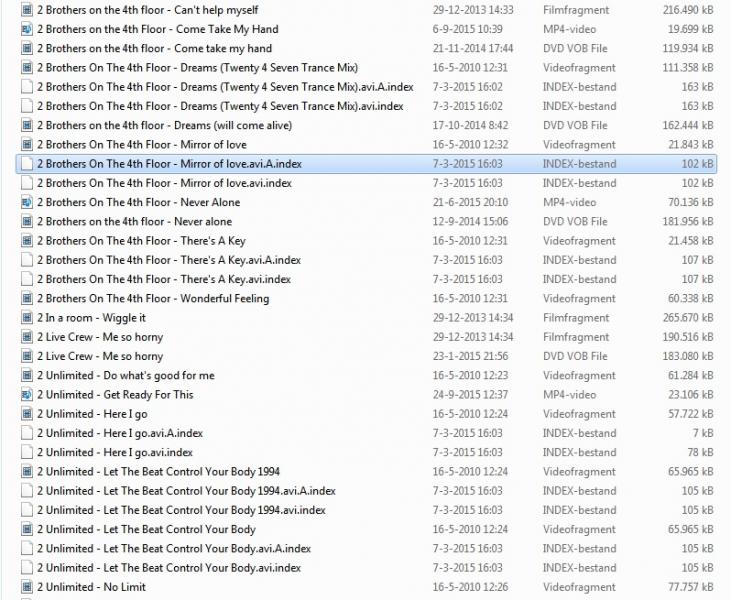The image size is (731, 600).
Task: Click size '111.358 kB'
Action: pos(688,68)
